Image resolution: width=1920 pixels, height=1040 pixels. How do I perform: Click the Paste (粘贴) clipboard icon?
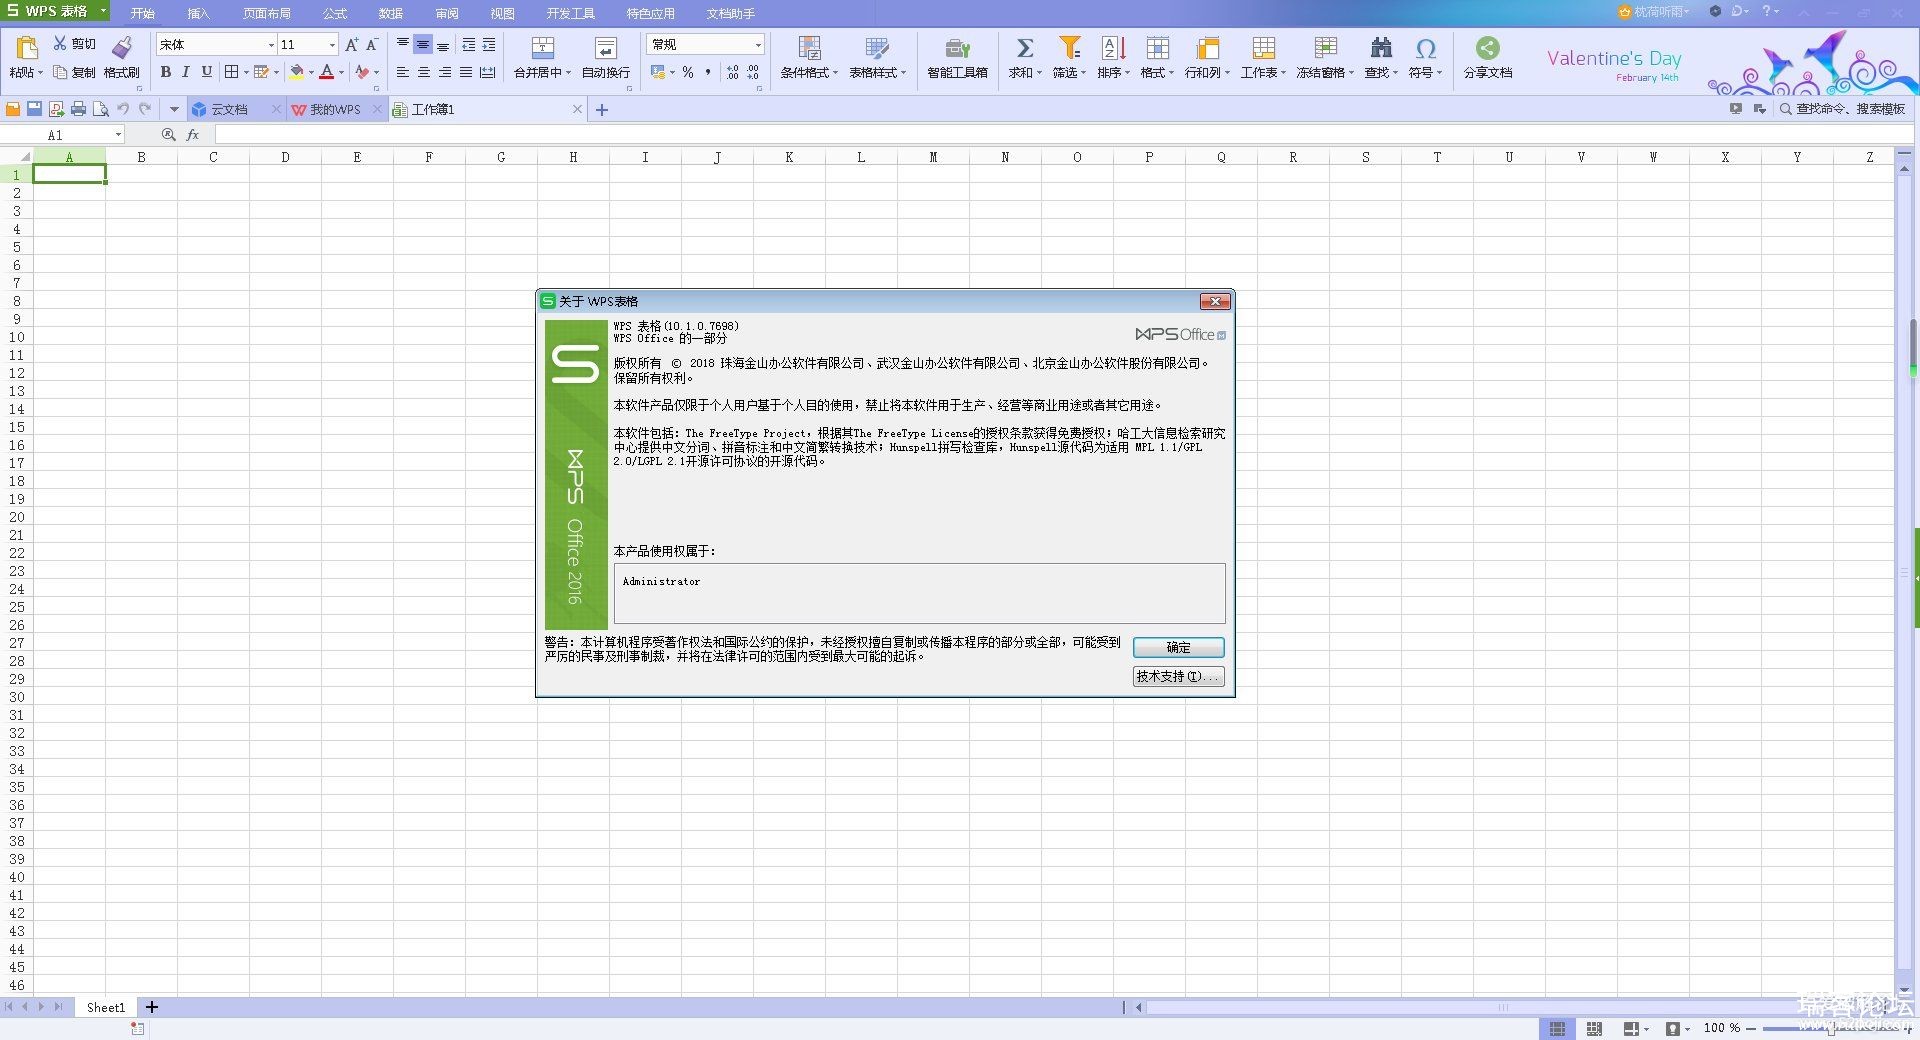26,48
